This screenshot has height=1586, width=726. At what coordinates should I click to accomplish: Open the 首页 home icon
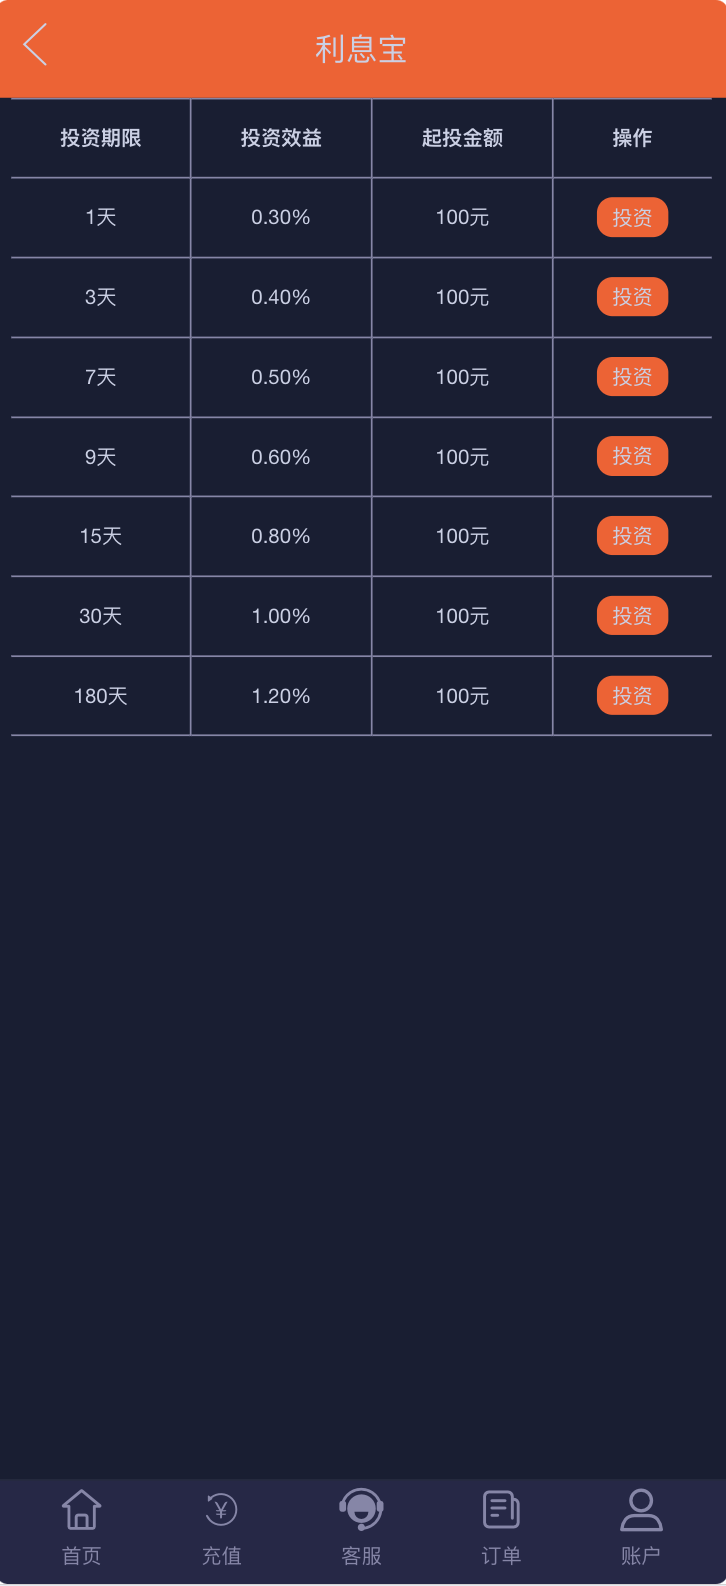point(82,1510)
